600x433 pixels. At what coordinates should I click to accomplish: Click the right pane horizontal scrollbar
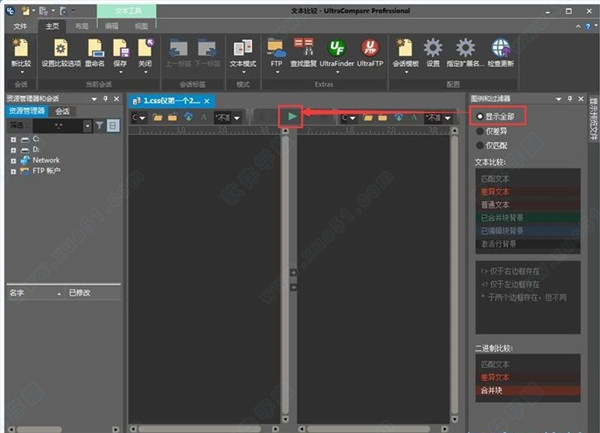[x=373, y=429]
